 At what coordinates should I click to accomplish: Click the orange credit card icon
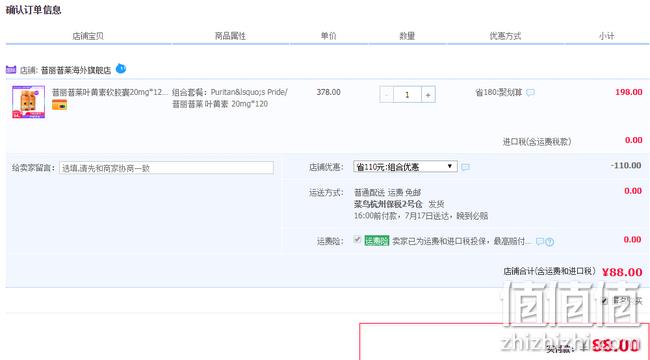point(59,105)
